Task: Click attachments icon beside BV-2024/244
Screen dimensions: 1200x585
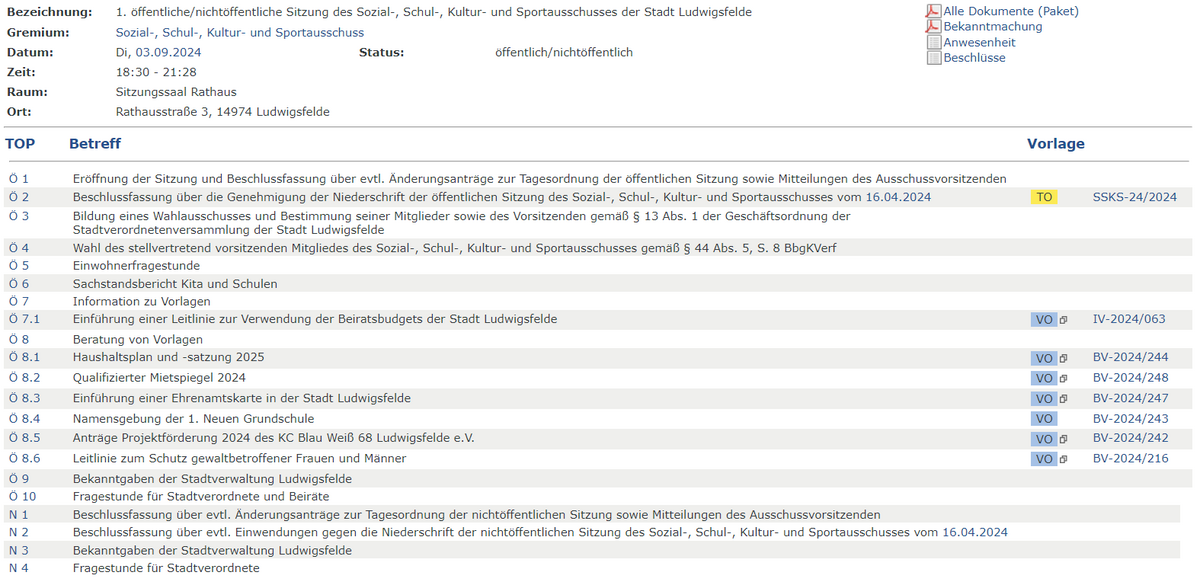Action: tap(1064, 358)
